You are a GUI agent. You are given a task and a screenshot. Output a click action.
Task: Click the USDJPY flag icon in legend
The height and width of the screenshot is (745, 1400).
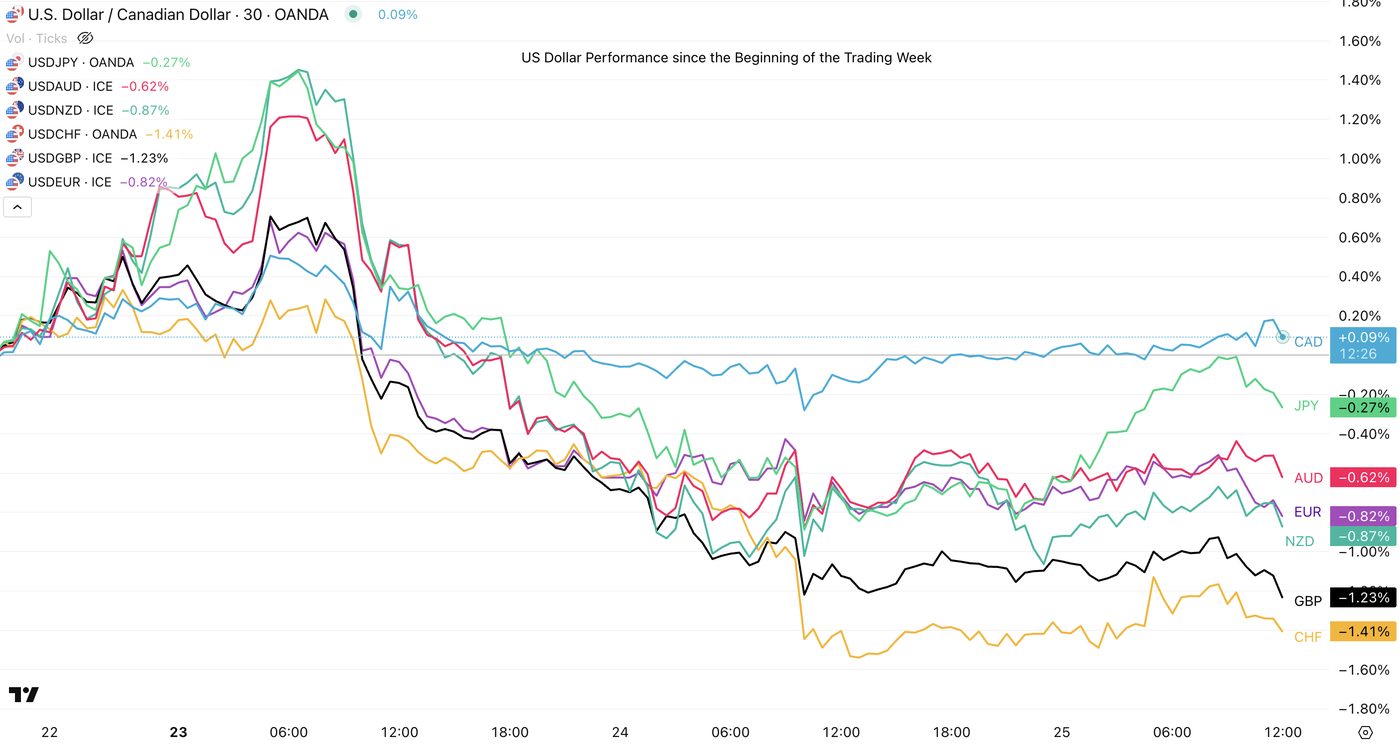14,62
